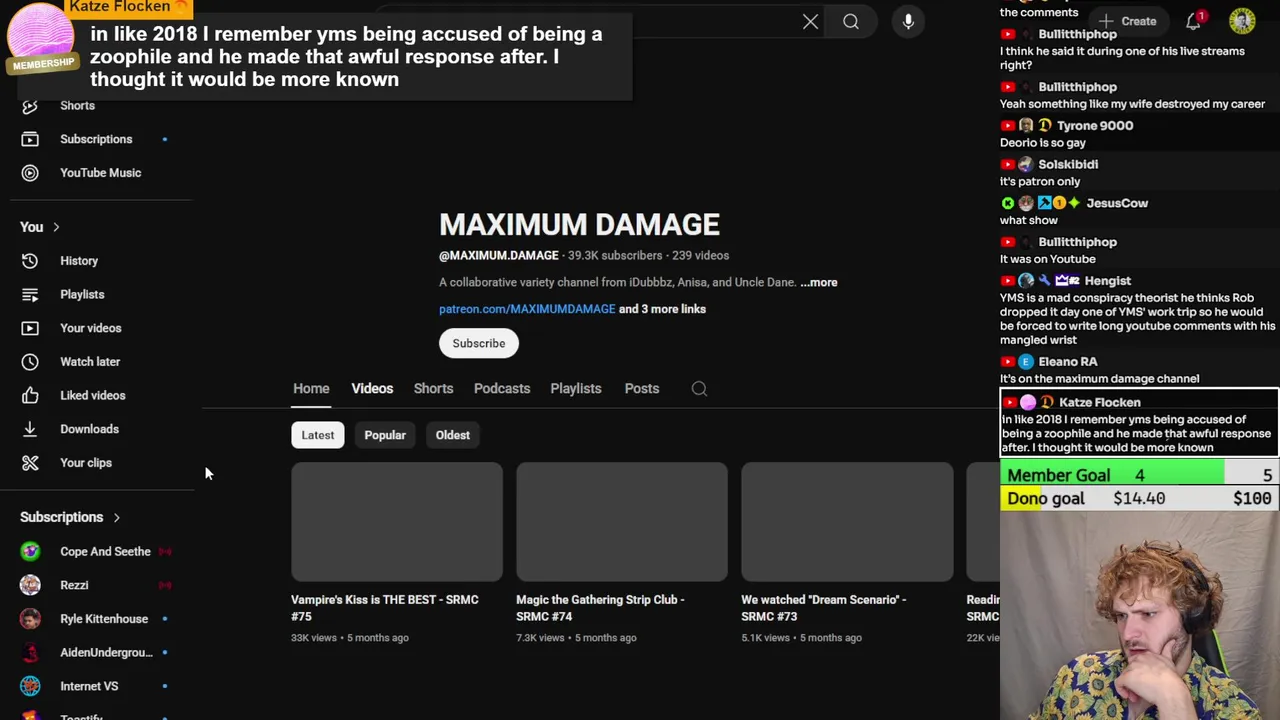Click thumbnail of SRMC #73 video

(x=847, y=521)
